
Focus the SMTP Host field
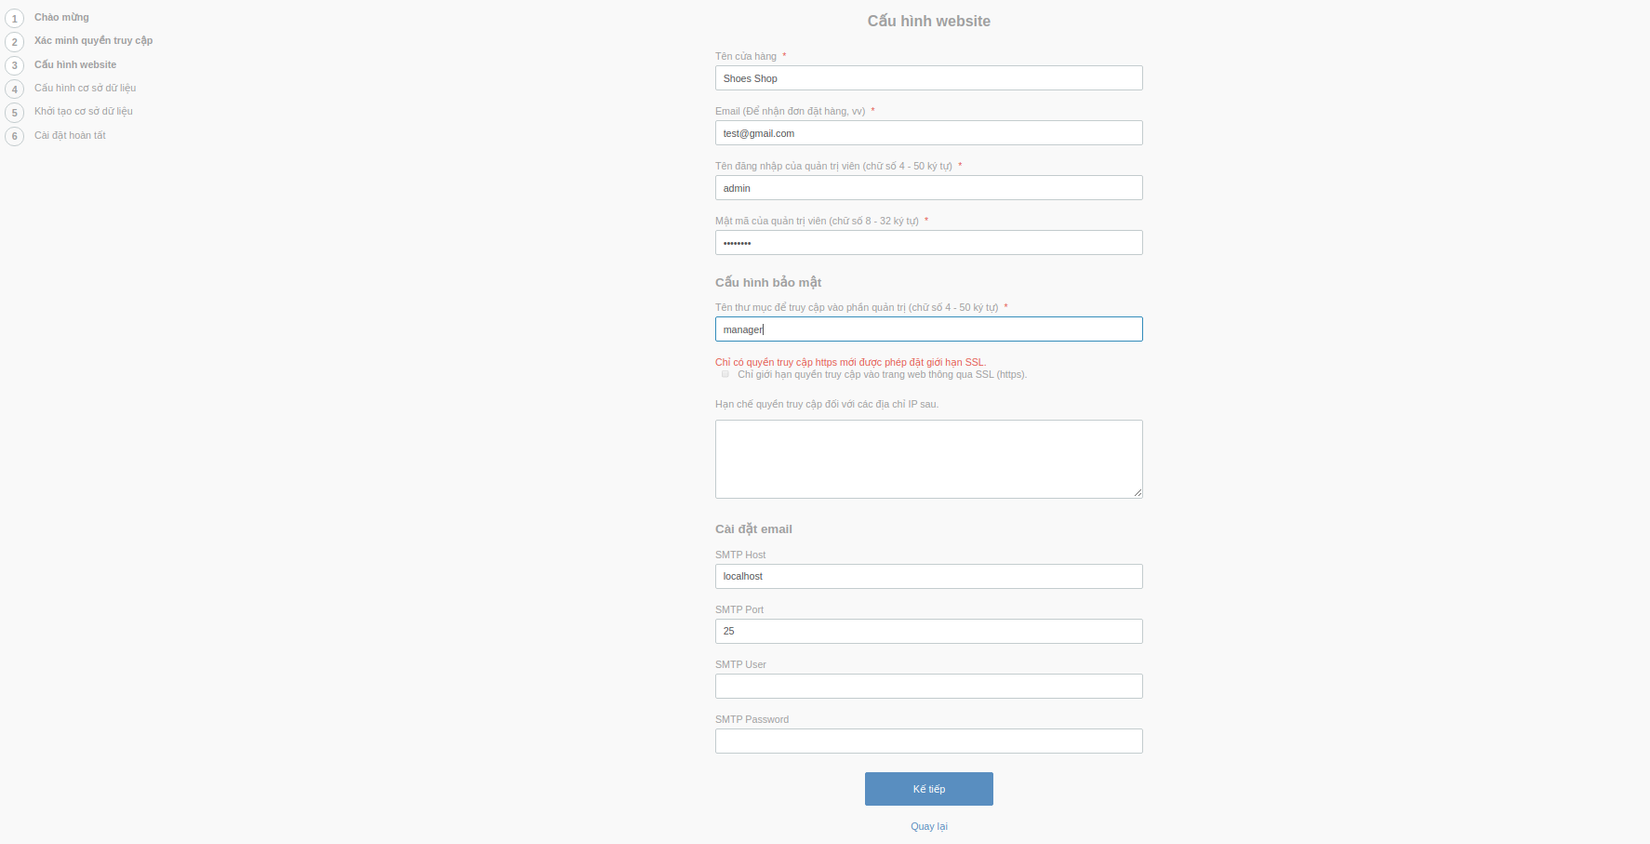point(928,576)
